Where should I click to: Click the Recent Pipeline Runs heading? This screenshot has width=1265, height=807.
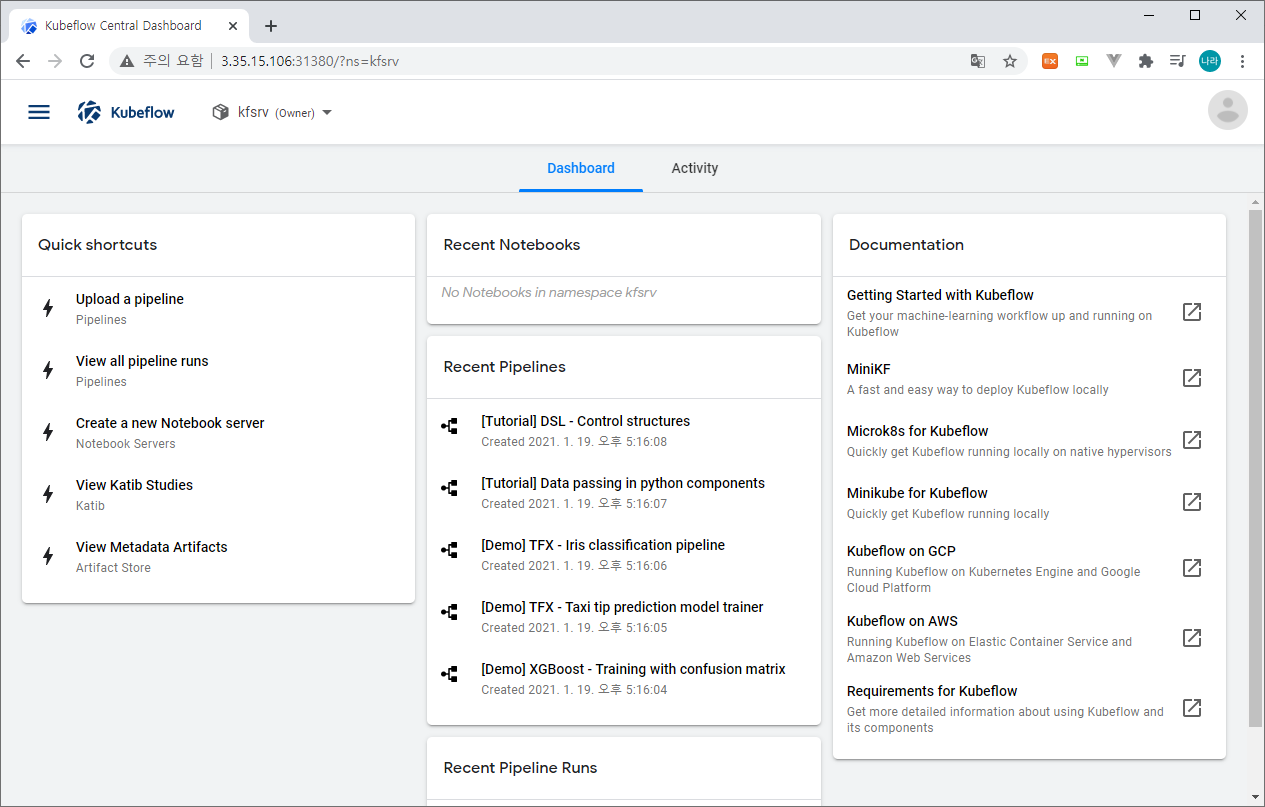click(x=520, y=768)
